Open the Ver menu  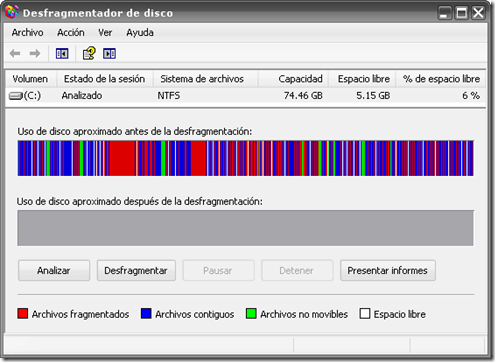click(105, 33)
